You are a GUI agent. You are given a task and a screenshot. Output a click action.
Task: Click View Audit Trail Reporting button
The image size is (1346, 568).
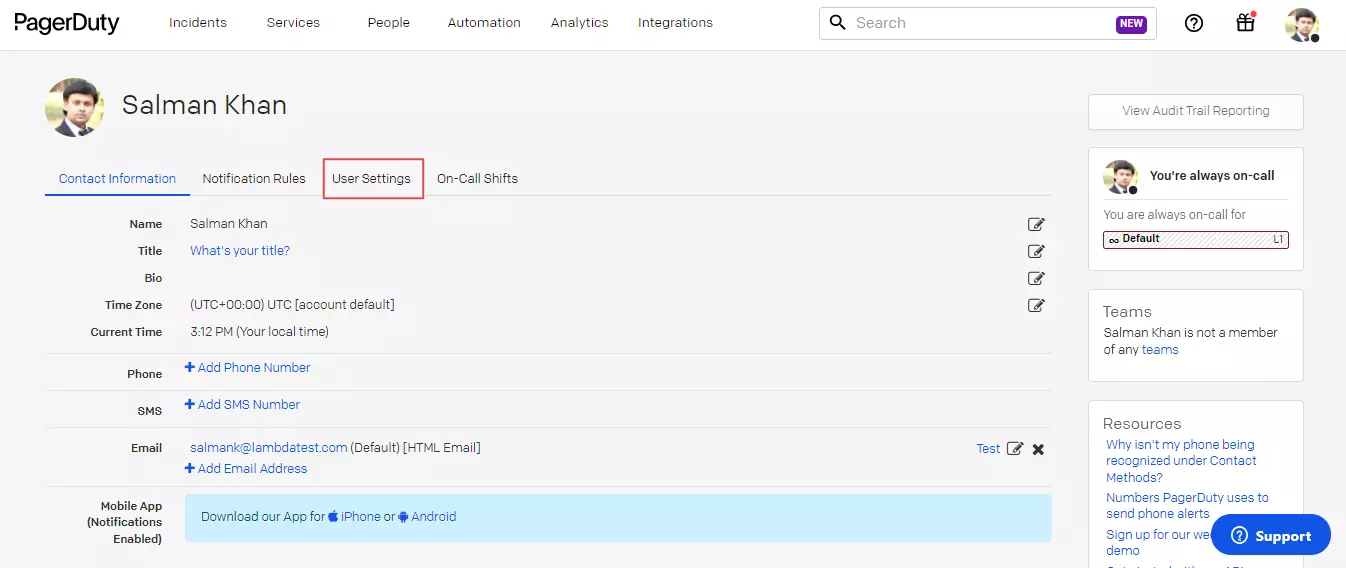pos(1195,111)
